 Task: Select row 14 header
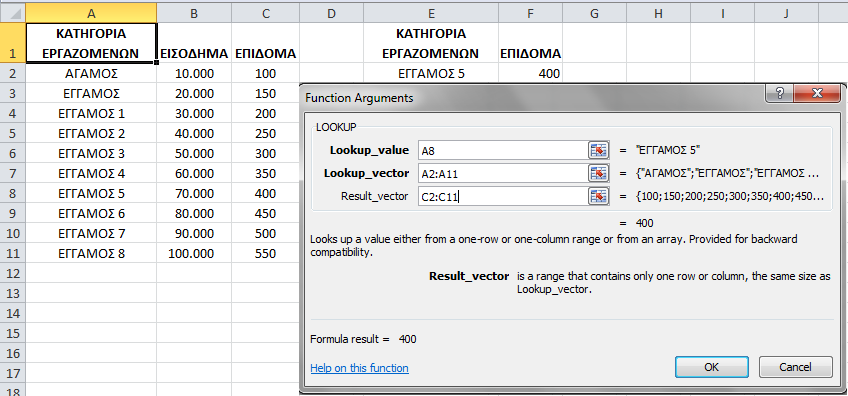(x=12, y=313)
